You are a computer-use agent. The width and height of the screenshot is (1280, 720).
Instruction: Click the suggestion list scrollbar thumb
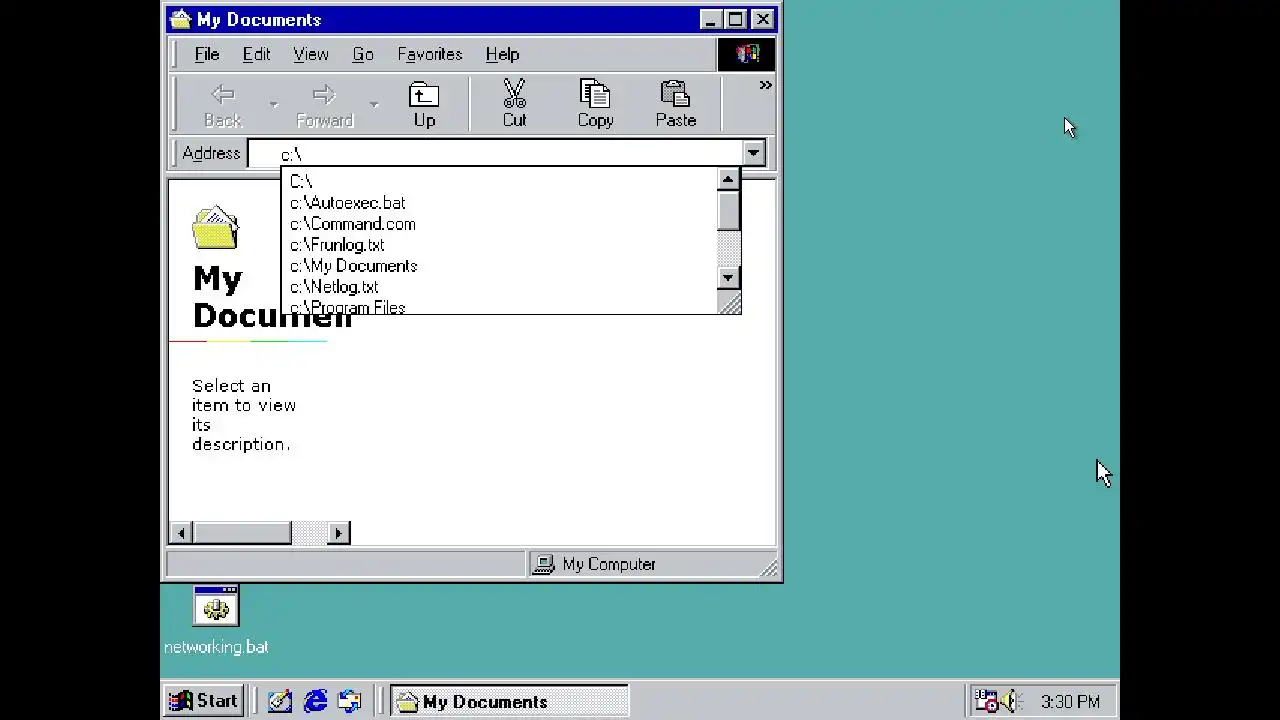pos(729,211)
